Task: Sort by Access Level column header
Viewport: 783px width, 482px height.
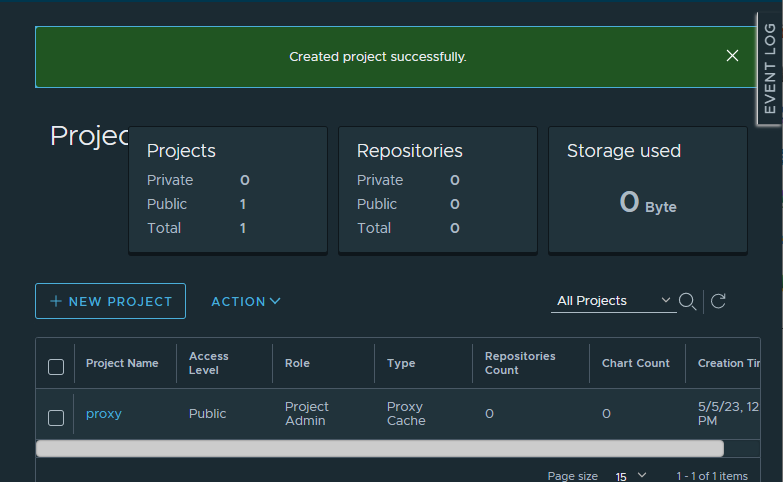Action: click(209, 363)
